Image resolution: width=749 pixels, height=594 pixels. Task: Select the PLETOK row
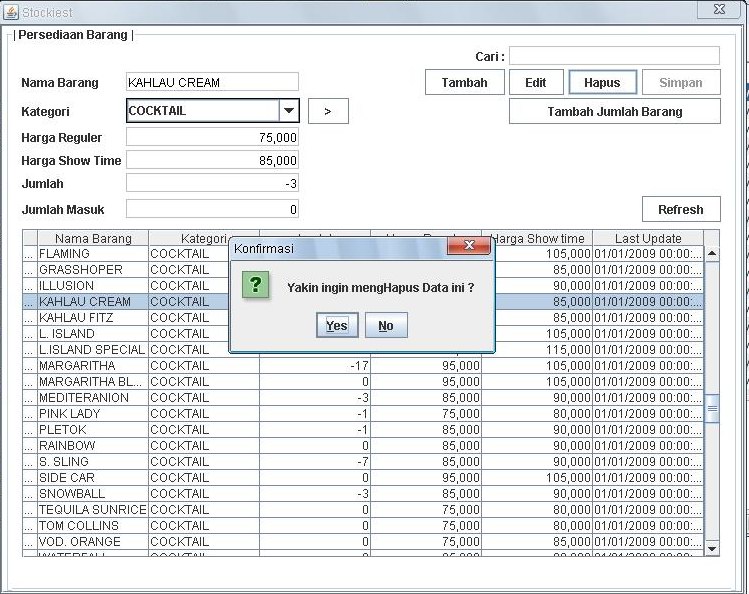(x=363, y=430)
